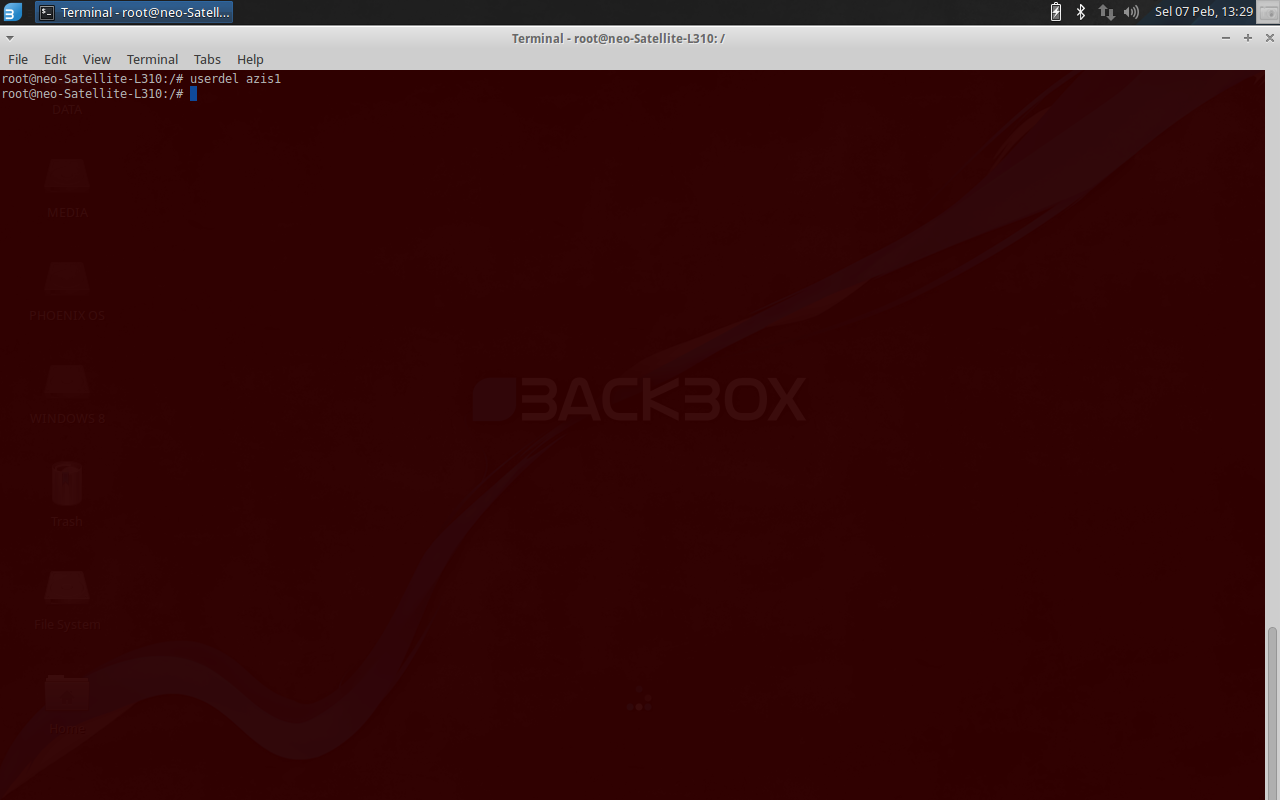Open the Edit menu
Viewport: 1280px width, 800px height.
(x=55, y=59)
